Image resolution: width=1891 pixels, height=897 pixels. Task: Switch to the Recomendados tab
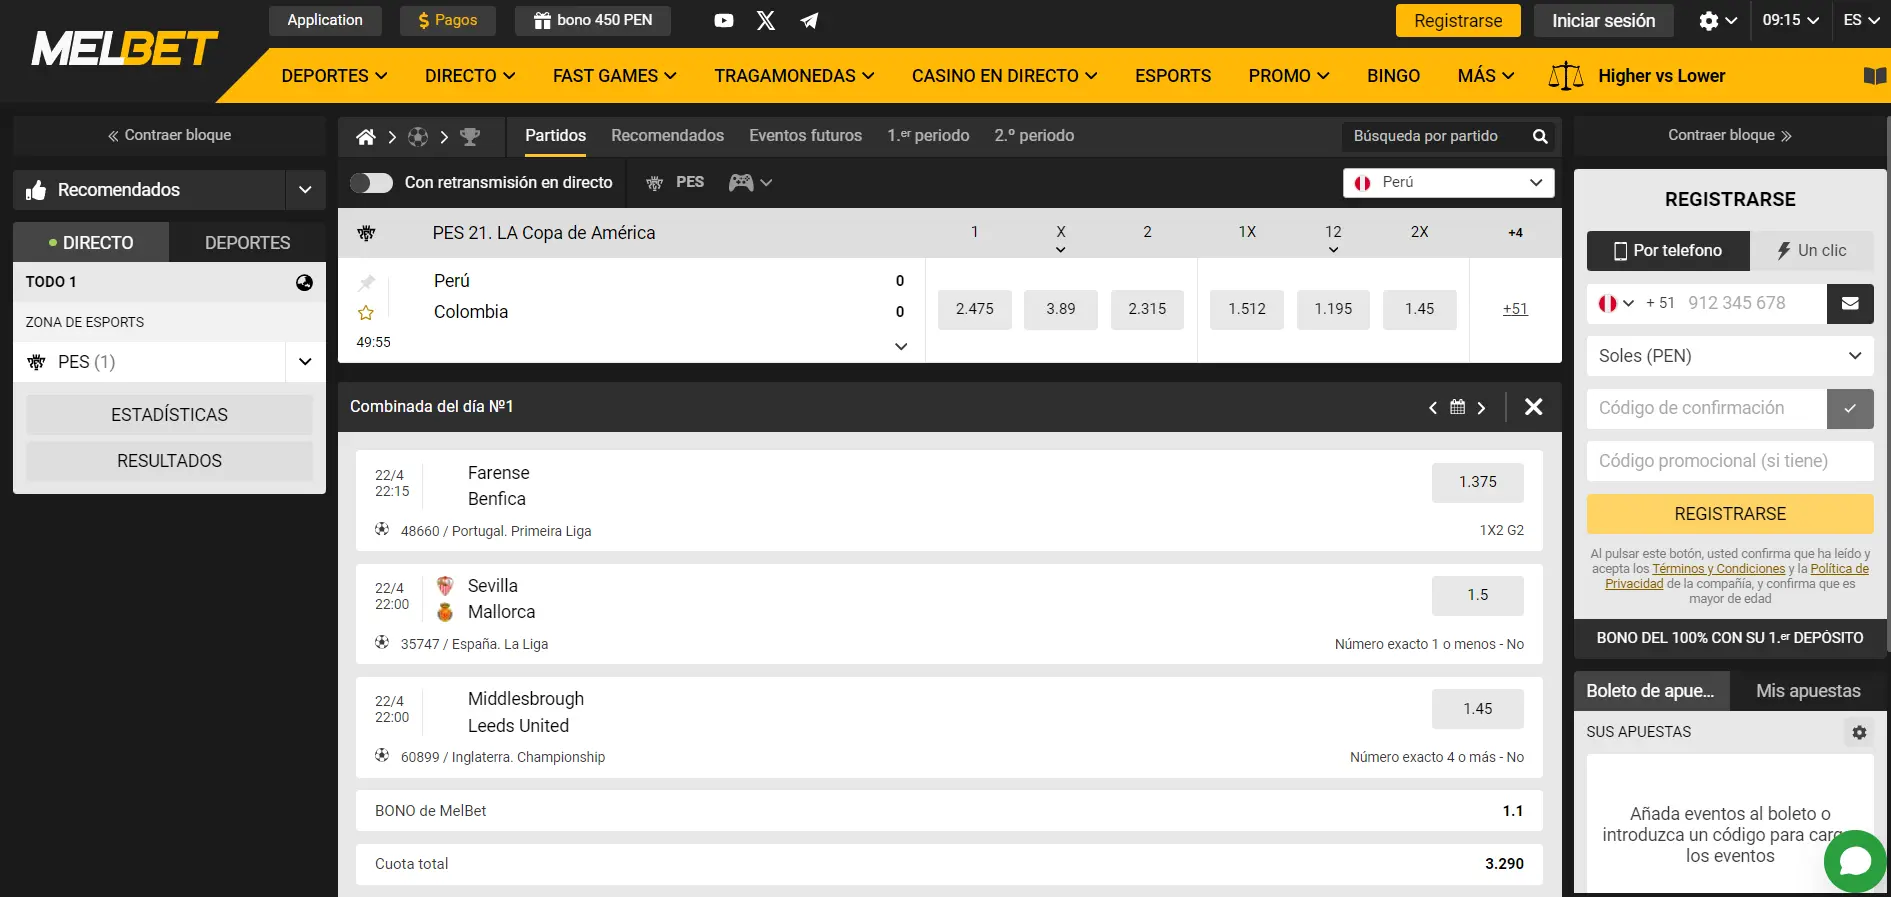667,136
